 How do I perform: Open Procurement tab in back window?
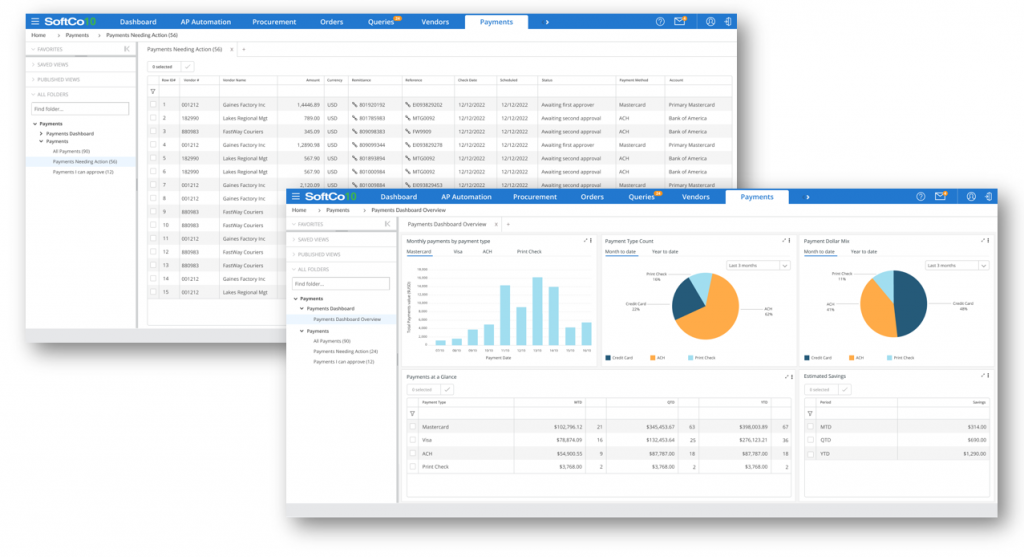(274, 22)
